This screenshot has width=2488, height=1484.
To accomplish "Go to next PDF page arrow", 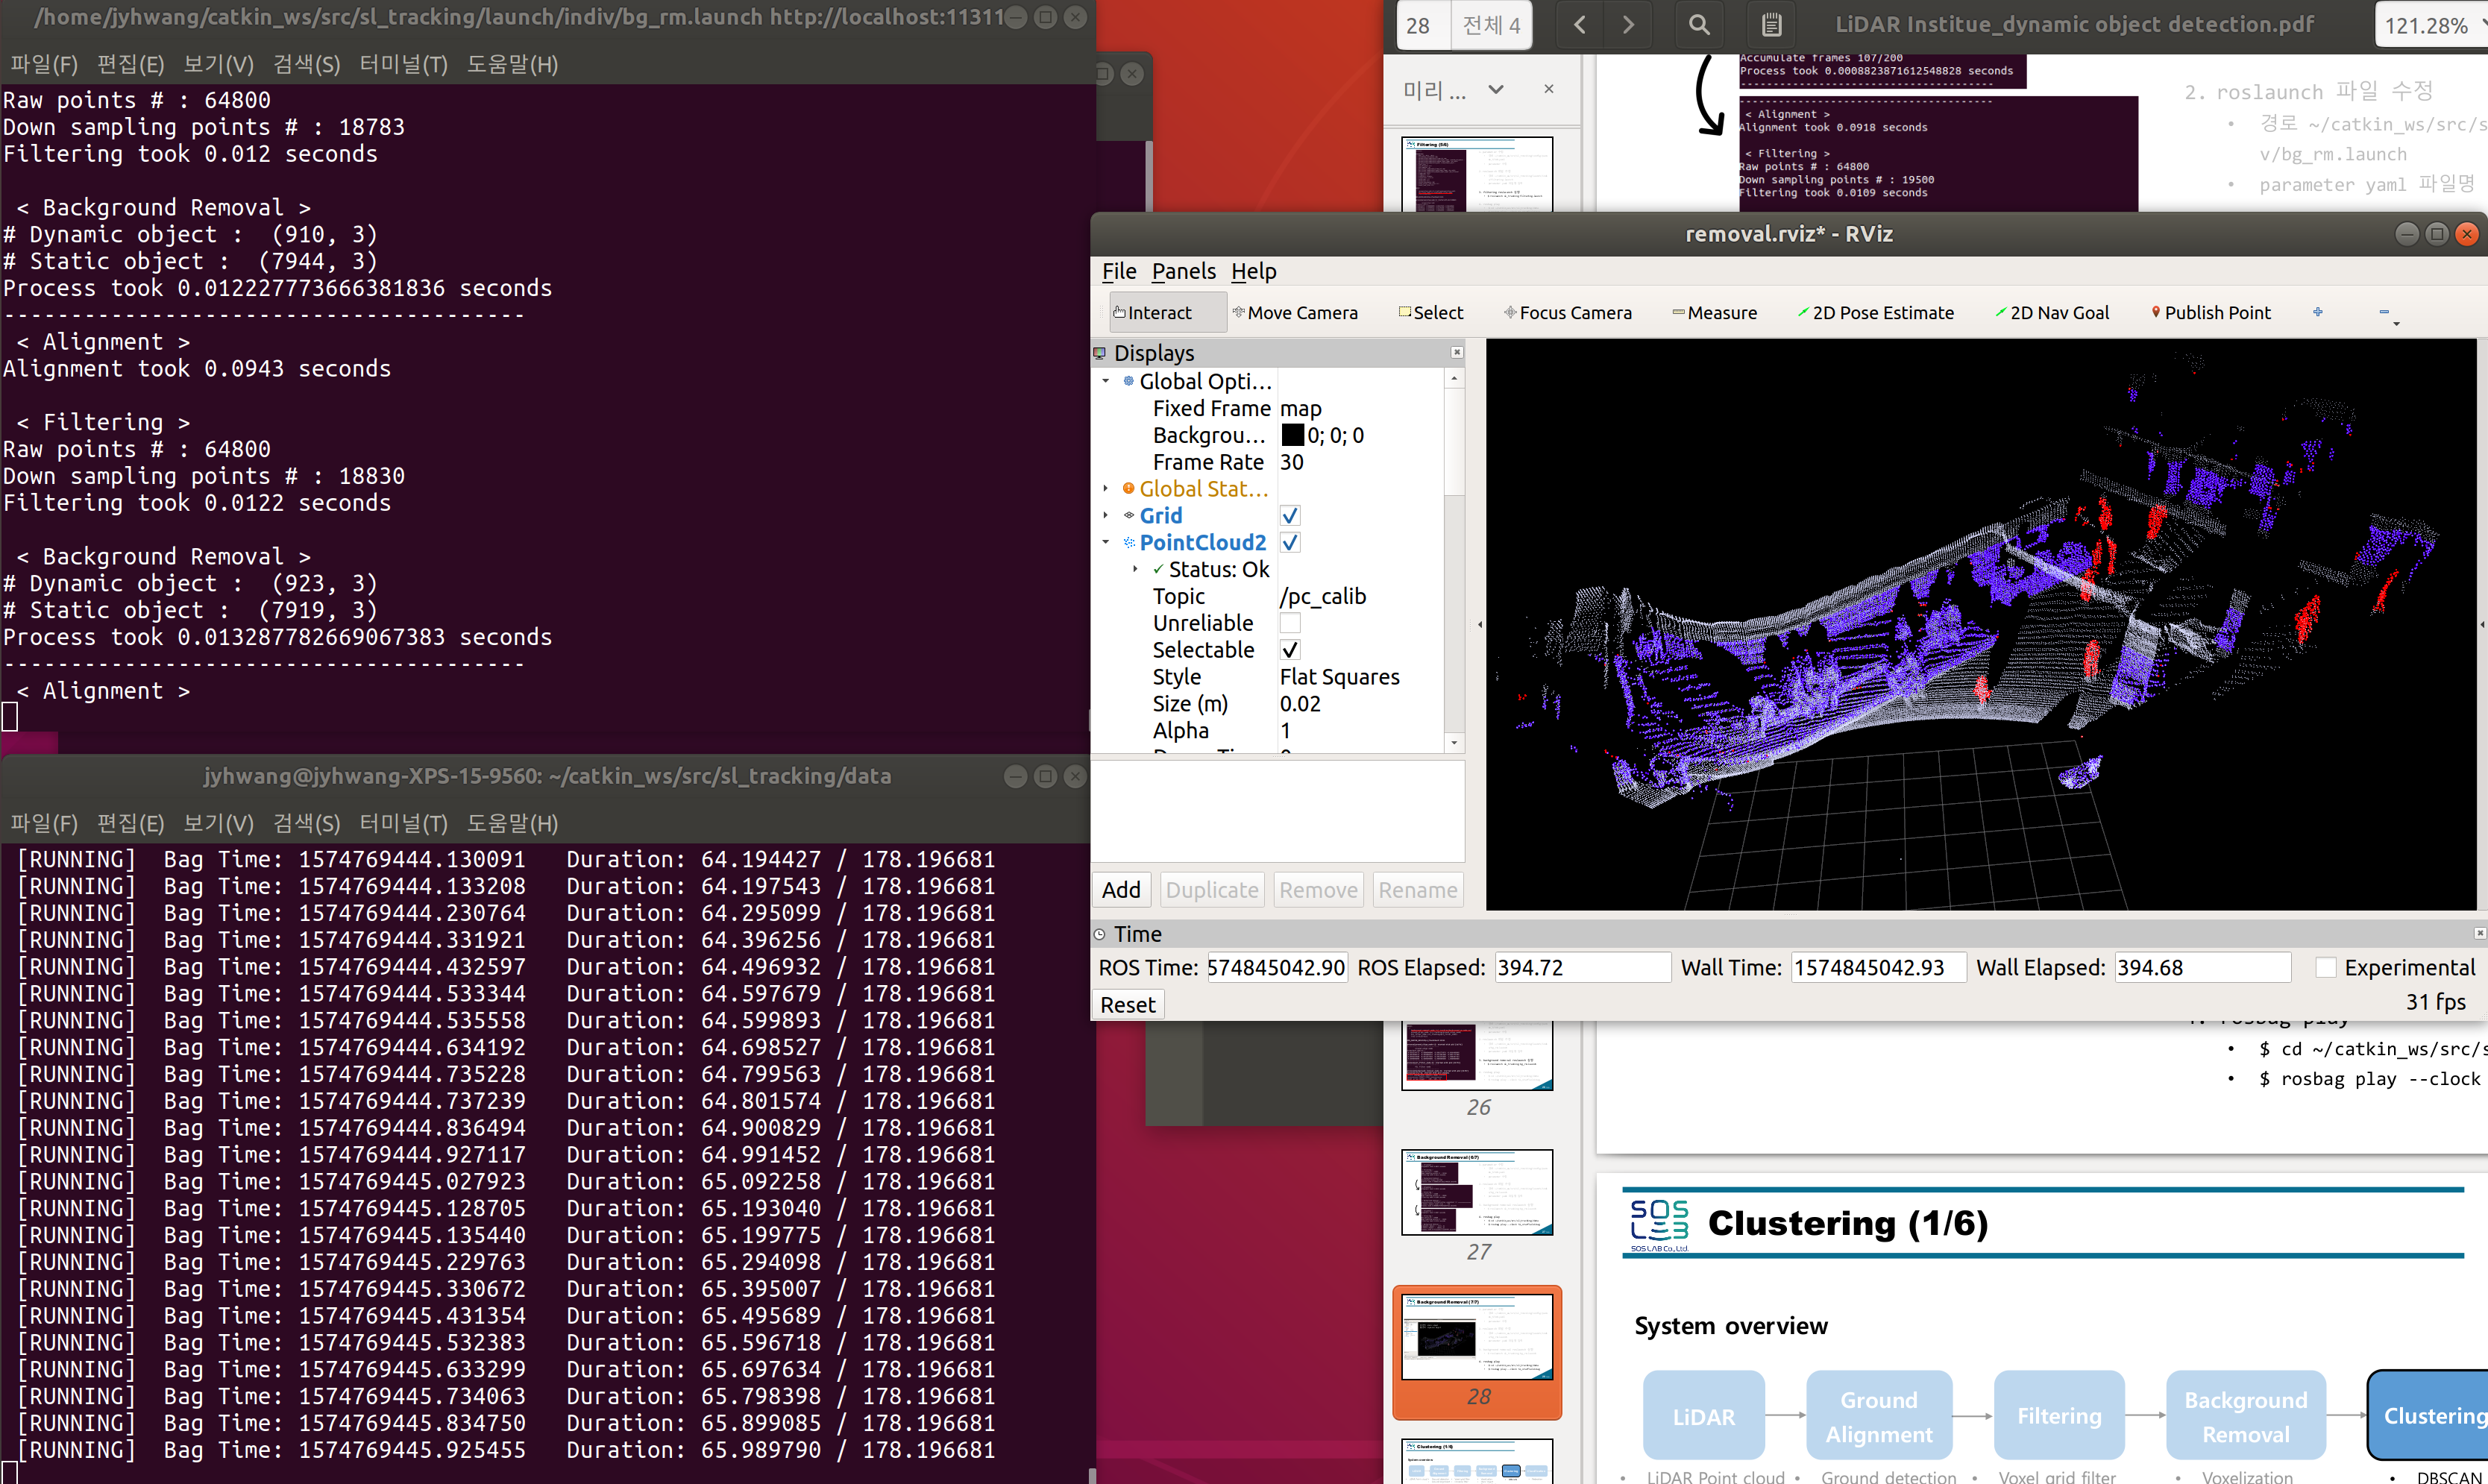I will [x=1628, y=25].
